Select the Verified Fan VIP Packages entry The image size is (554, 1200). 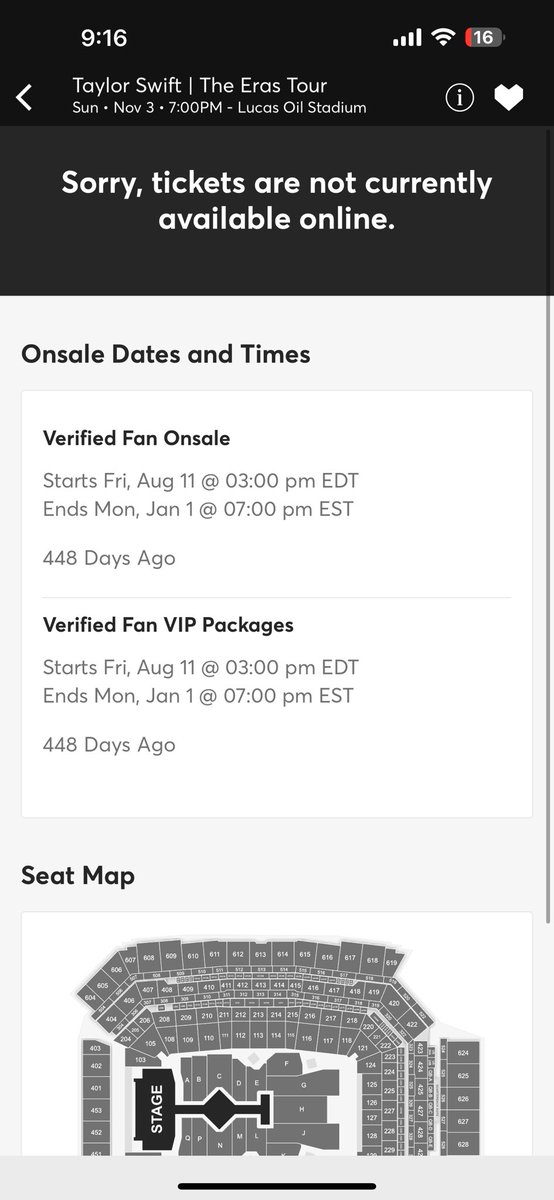tap(168, 625)
